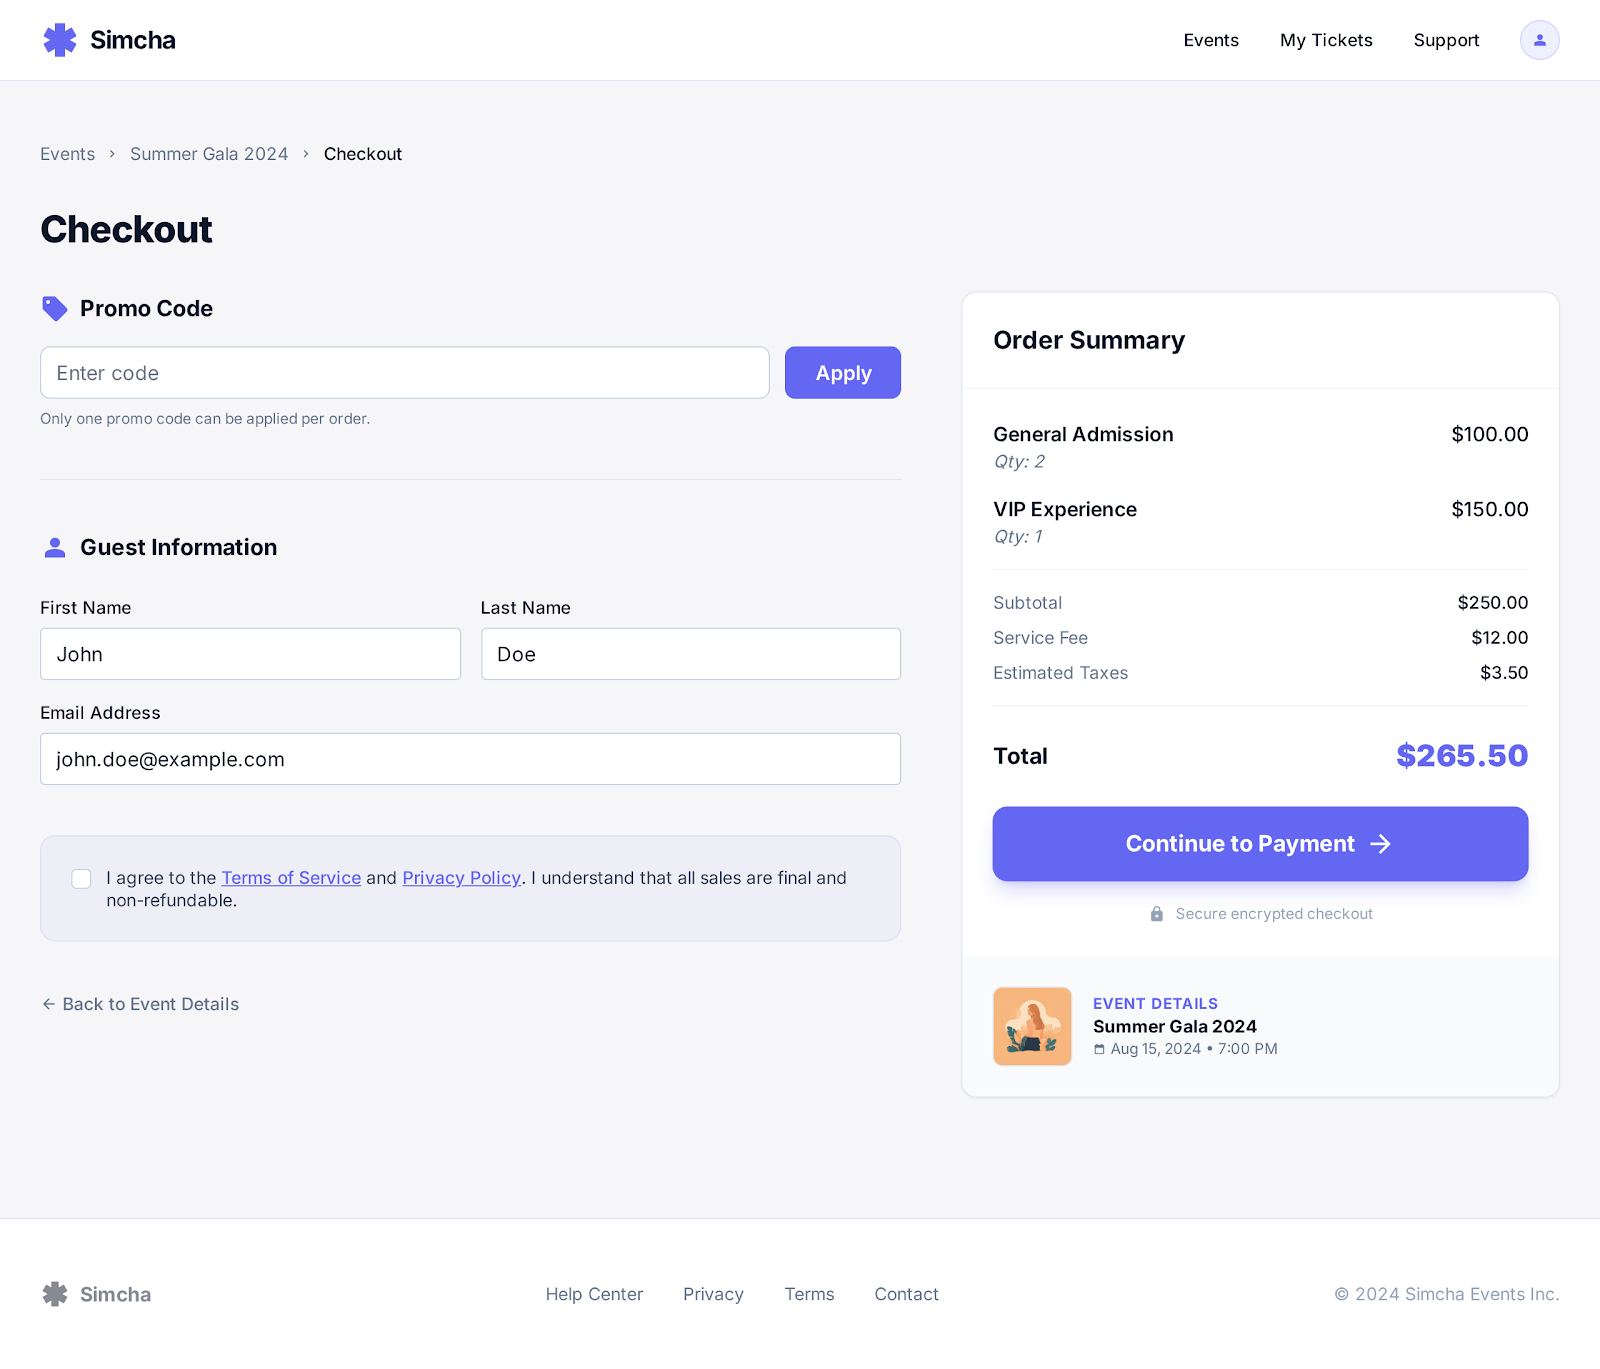Image resolution: width=1600 pixels, height=1369 pixels.
Task: Click the secure checkout lock icon
Action: pyautogui.click(x=1157, y=913)
